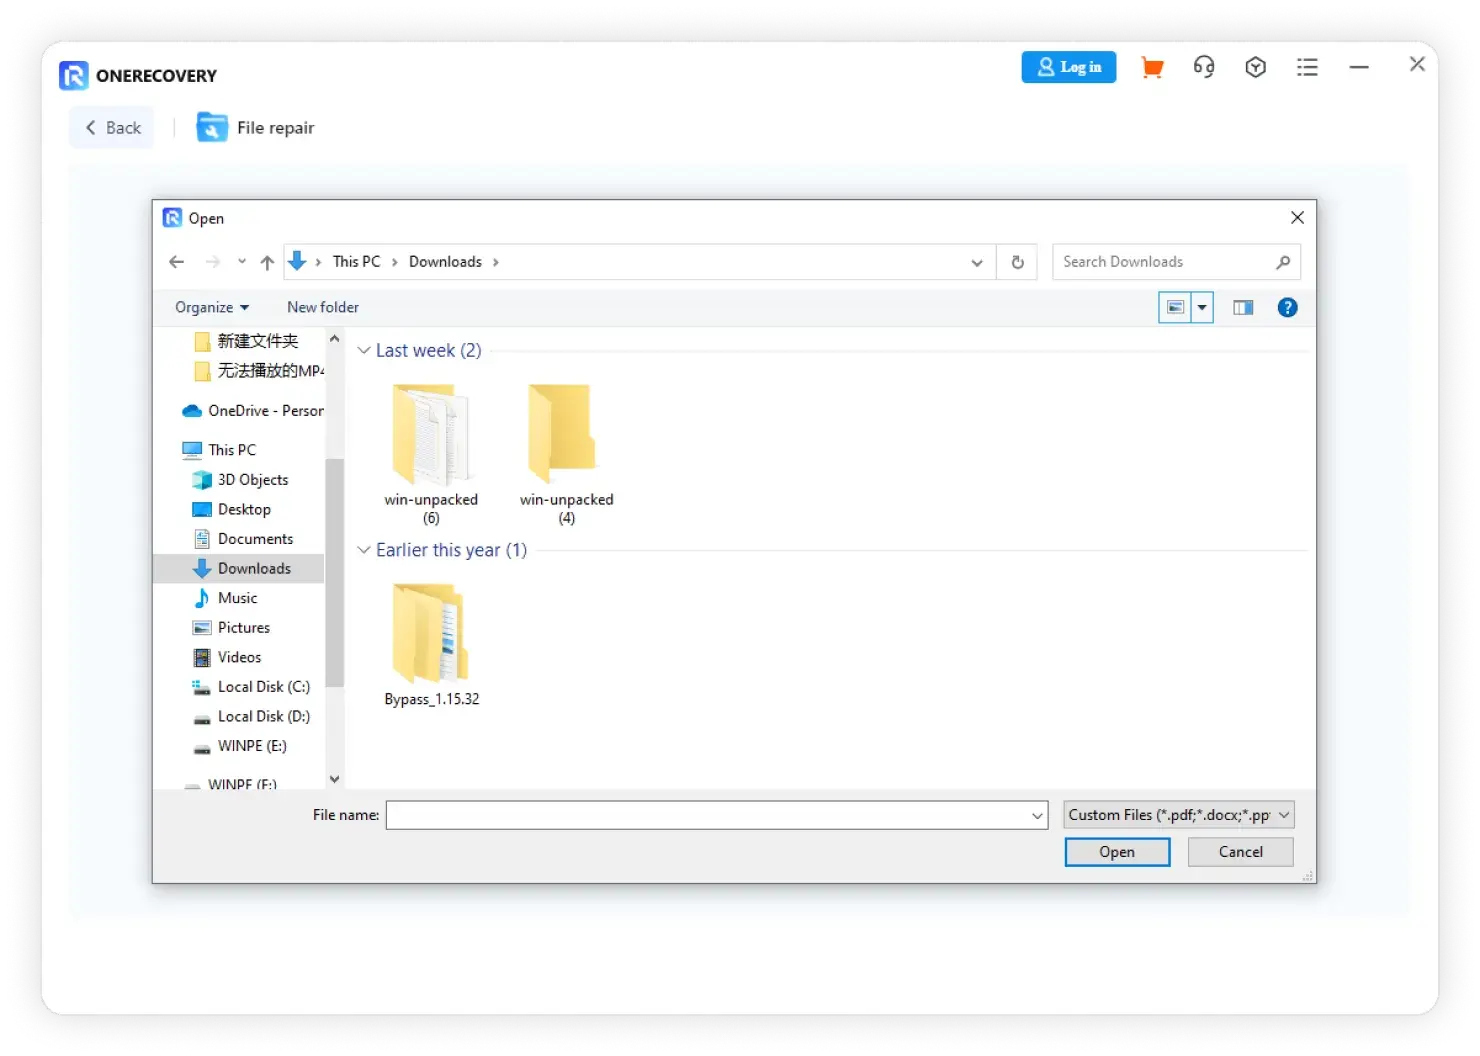
Task: Go up one folder level arrow
Action: click(267, 262)
